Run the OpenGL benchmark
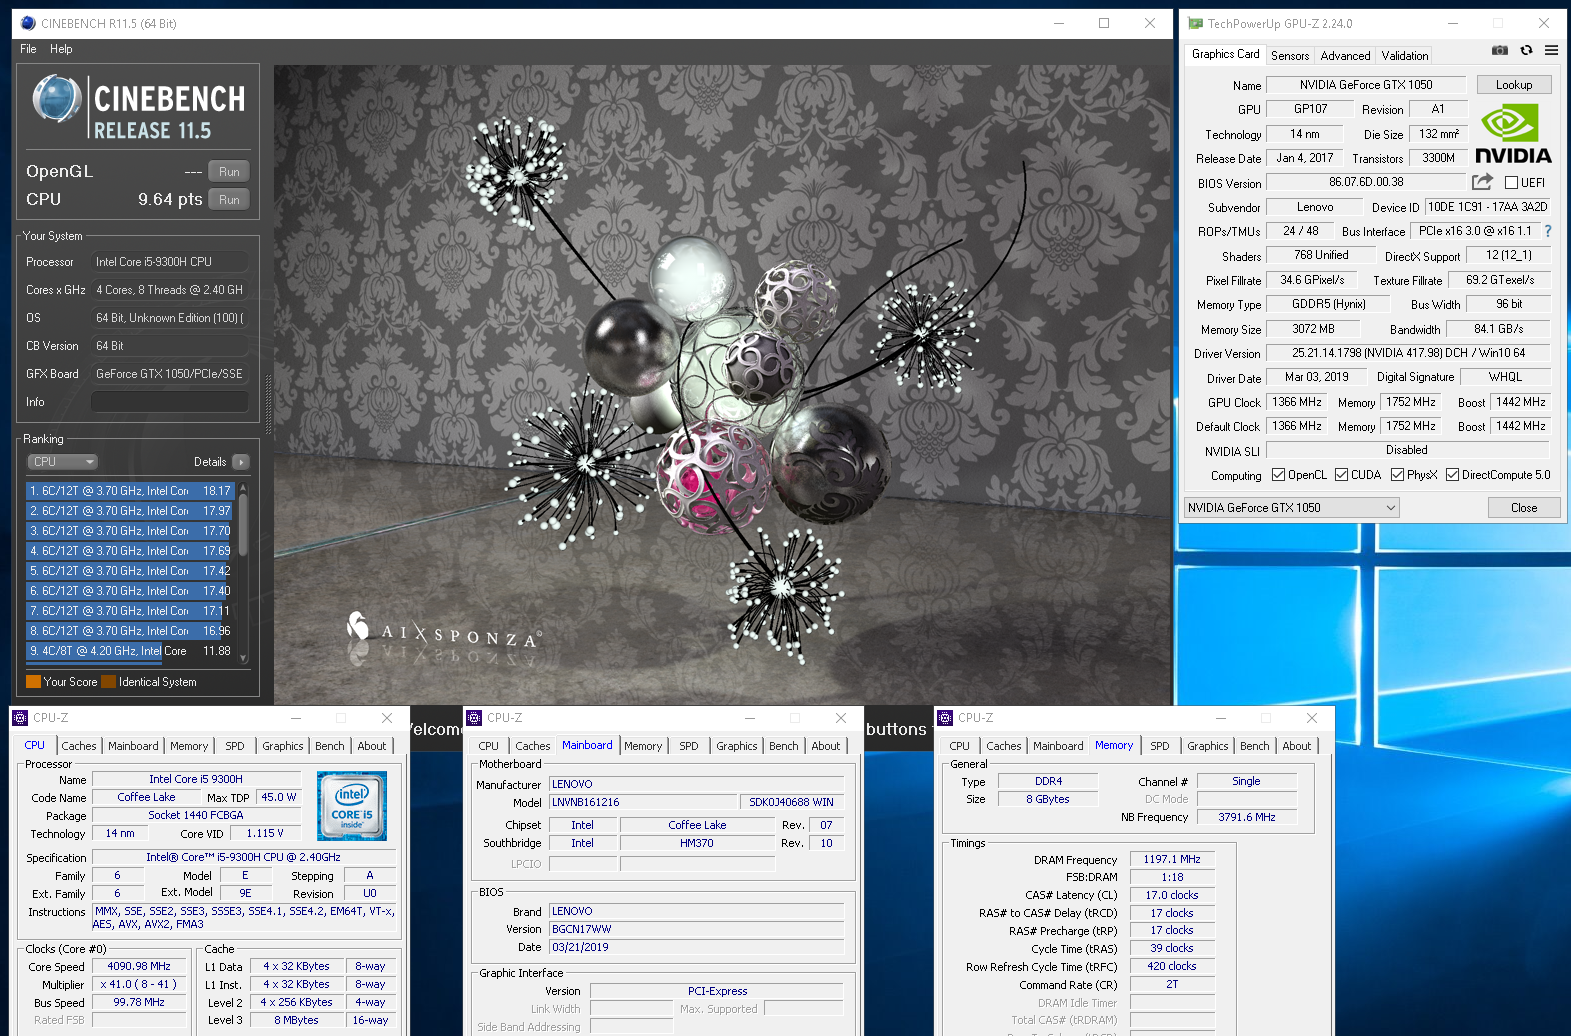This screenshot has width=1571, height=1036. [x=229, y=172]
